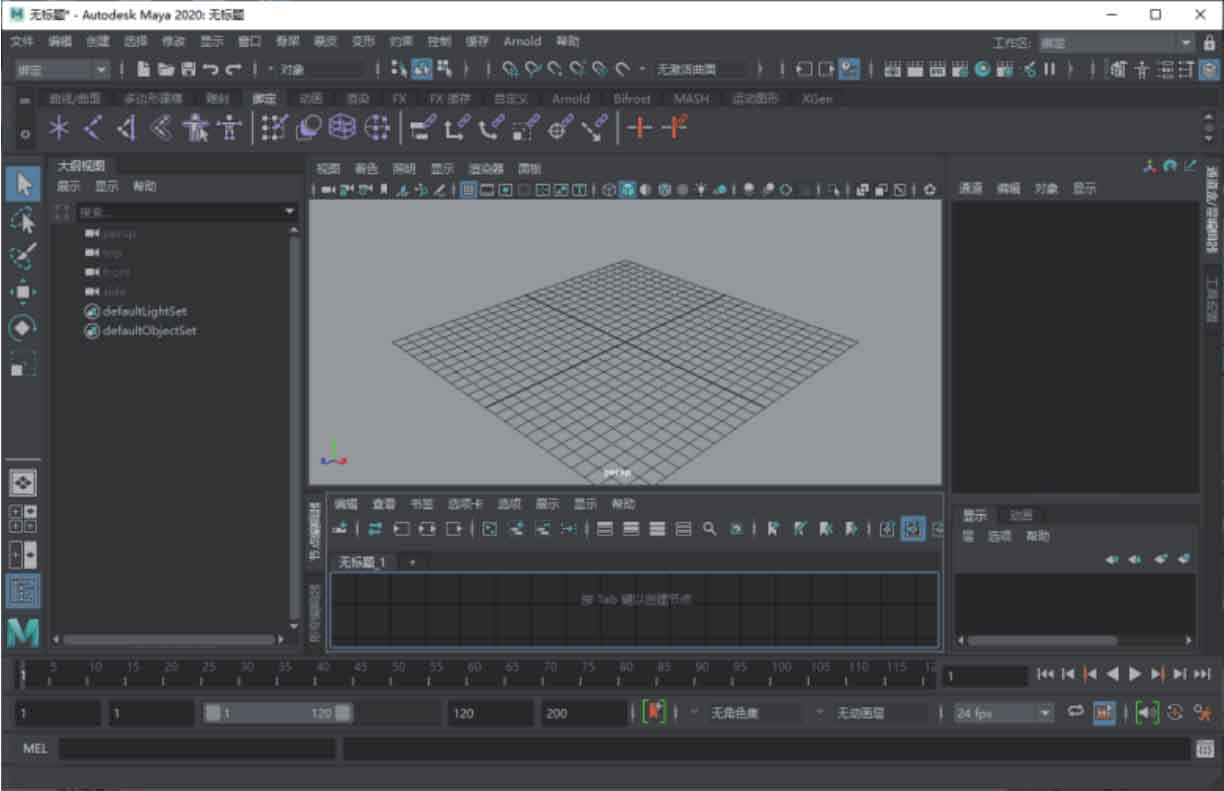Click the HumanIK skeleton shelf icon
Viewport: 1224px width, 791px height.
pos(229,127)
